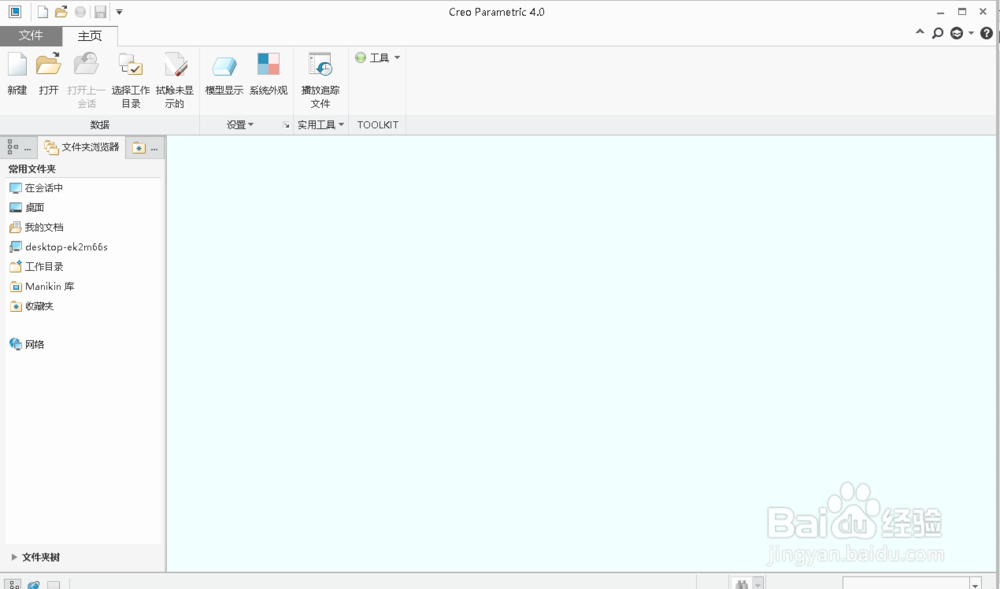The height and width of the screenshot is (589, 1000).
Task: Select the desktop-ek2m66s computer entry
Action: click(x=58, y=247)
